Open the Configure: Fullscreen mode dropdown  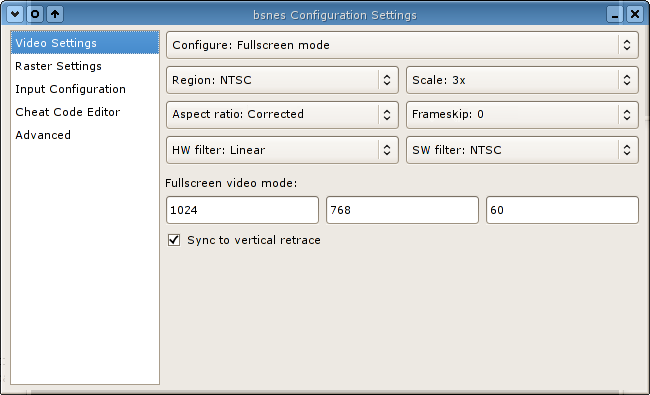point(402,45)
